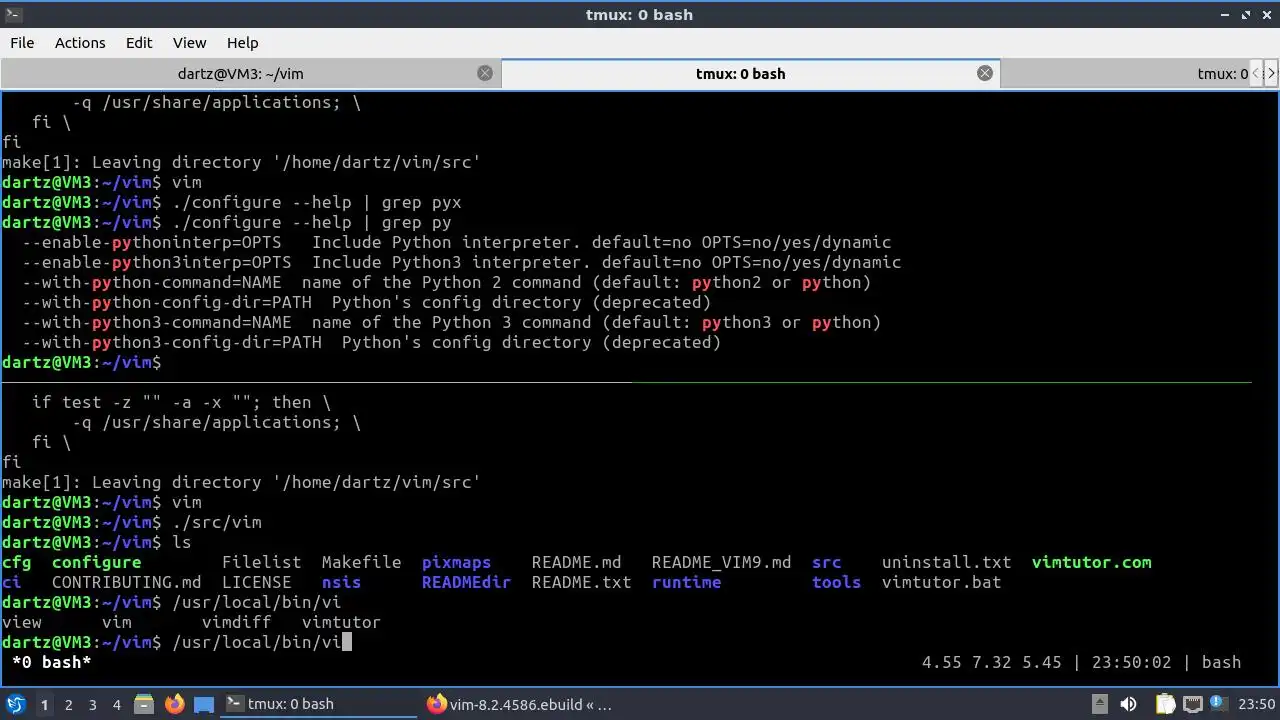The image size is (1280, 720).
Task: Click 'uninstall.txt' in the ls output
Action: (947, 562)
